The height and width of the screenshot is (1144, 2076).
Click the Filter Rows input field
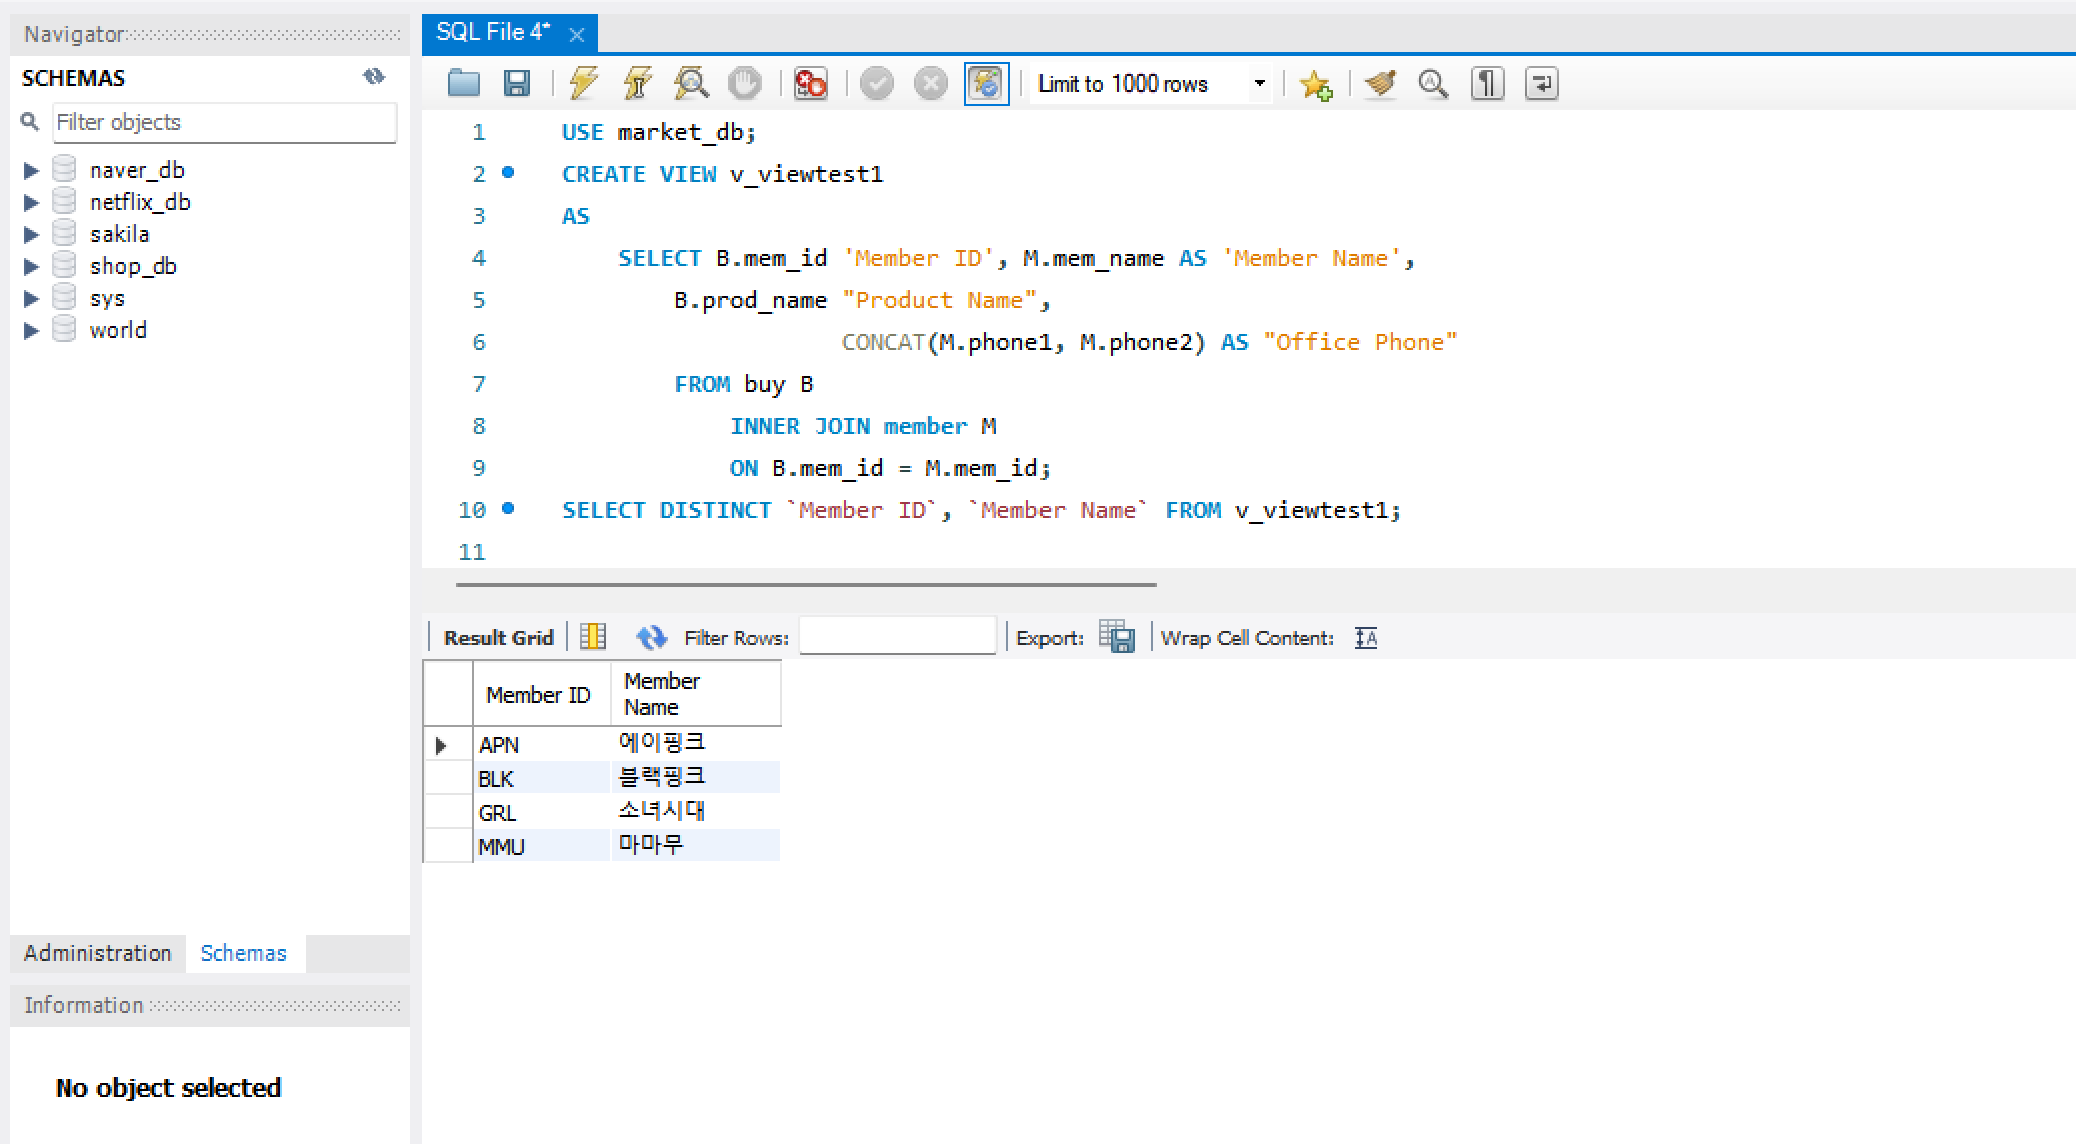coord(897,637)
